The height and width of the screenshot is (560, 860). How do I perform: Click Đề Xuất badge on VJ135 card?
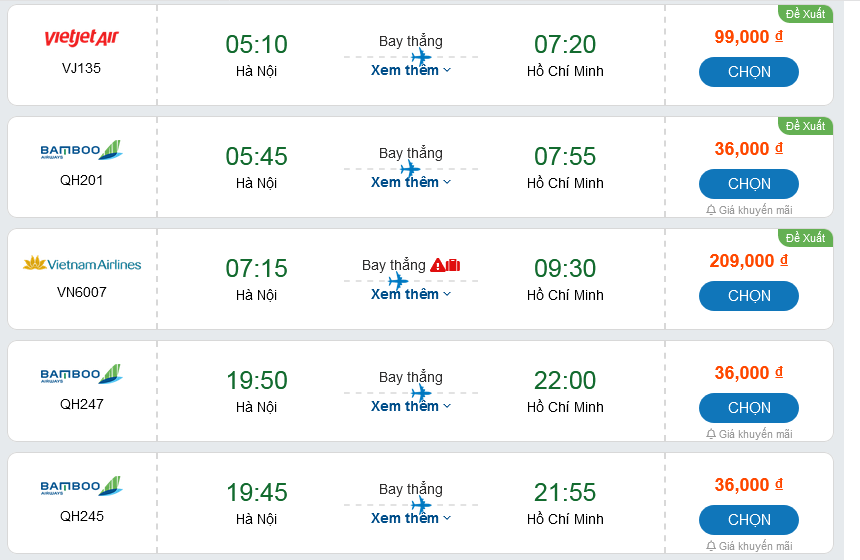pos(805,14)
